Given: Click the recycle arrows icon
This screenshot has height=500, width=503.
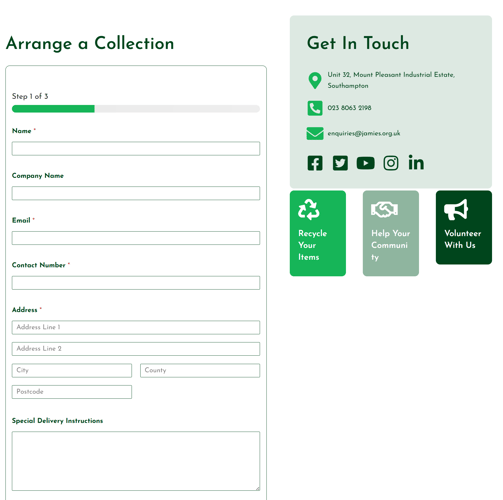Looking at the screenshot, I should [x=309, y=210].
